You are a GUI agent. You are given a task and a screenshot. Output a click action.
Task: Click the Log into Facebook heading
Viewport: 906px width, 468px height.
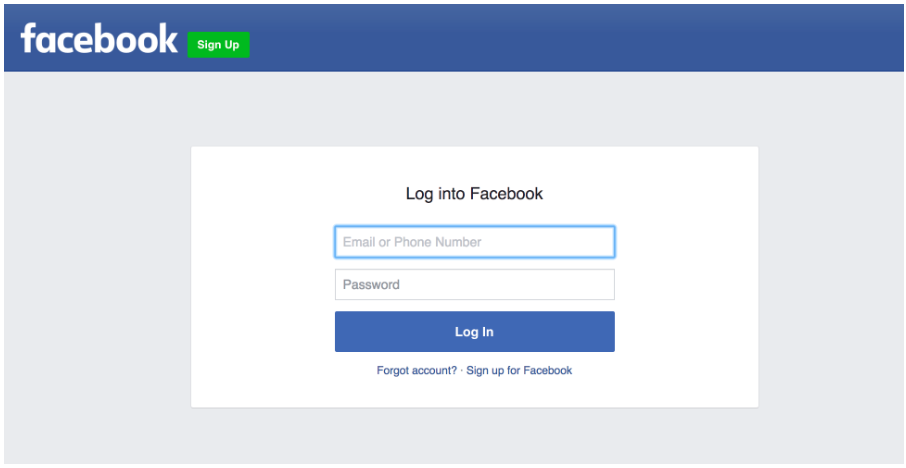click(x=474, y=194)
